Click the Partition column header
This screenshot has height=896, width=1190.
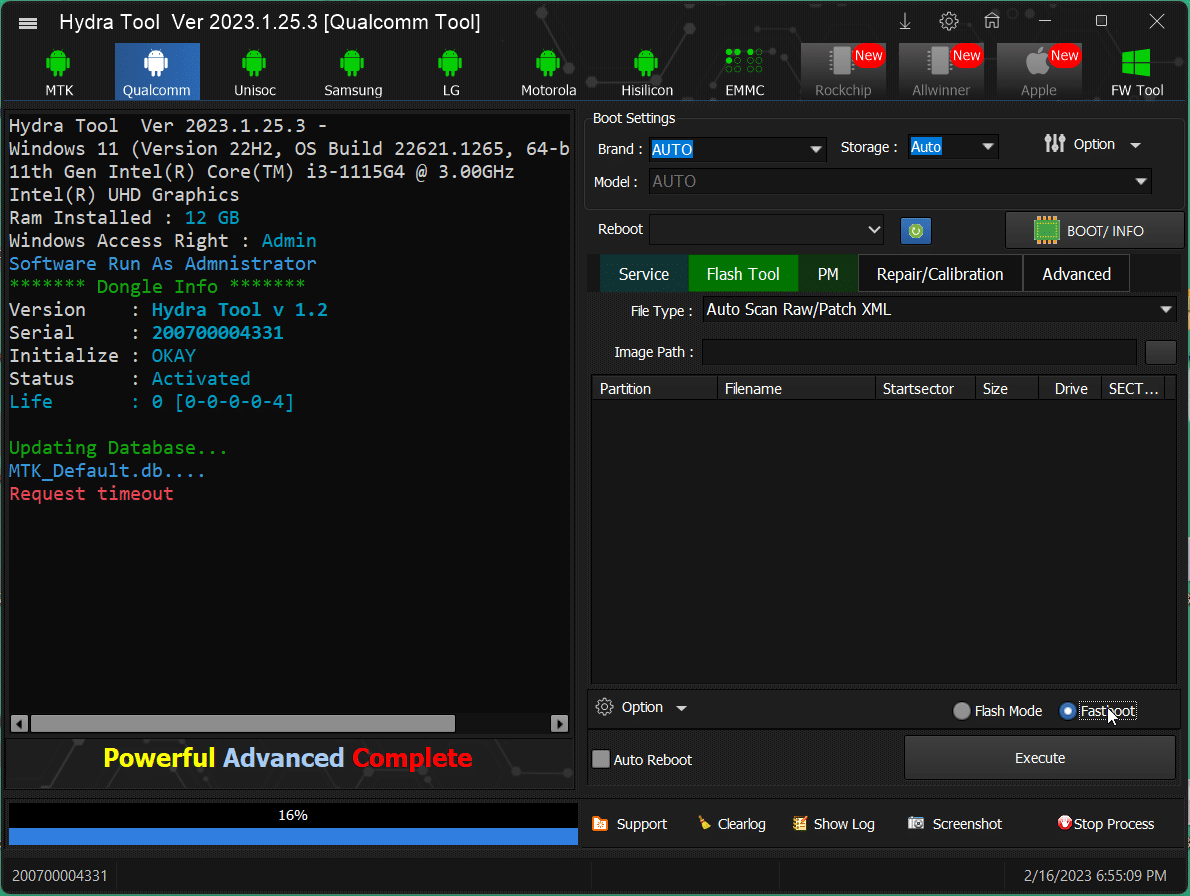(x=654, y=388)
